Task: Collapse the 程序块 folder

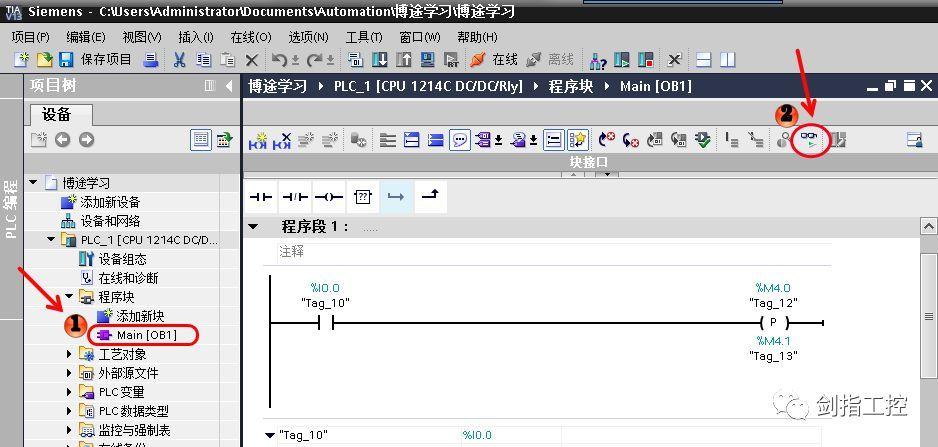Action: click(x=69, y=297)
